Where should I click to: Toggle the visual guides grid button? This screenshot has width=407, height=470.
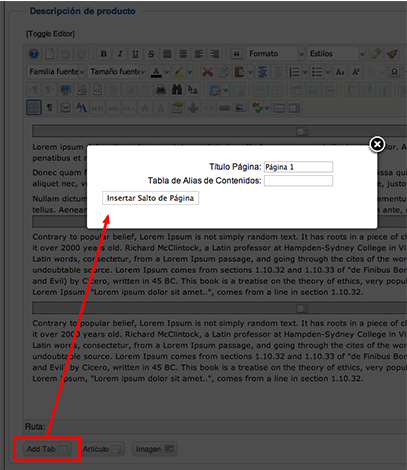[34, 108]
